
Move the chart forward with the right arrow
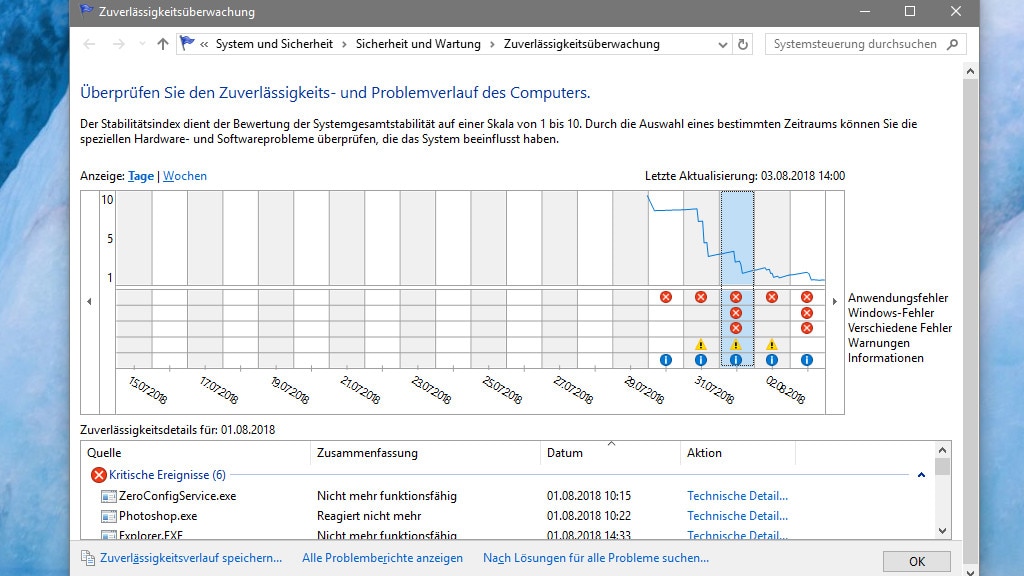coord(835,302)
